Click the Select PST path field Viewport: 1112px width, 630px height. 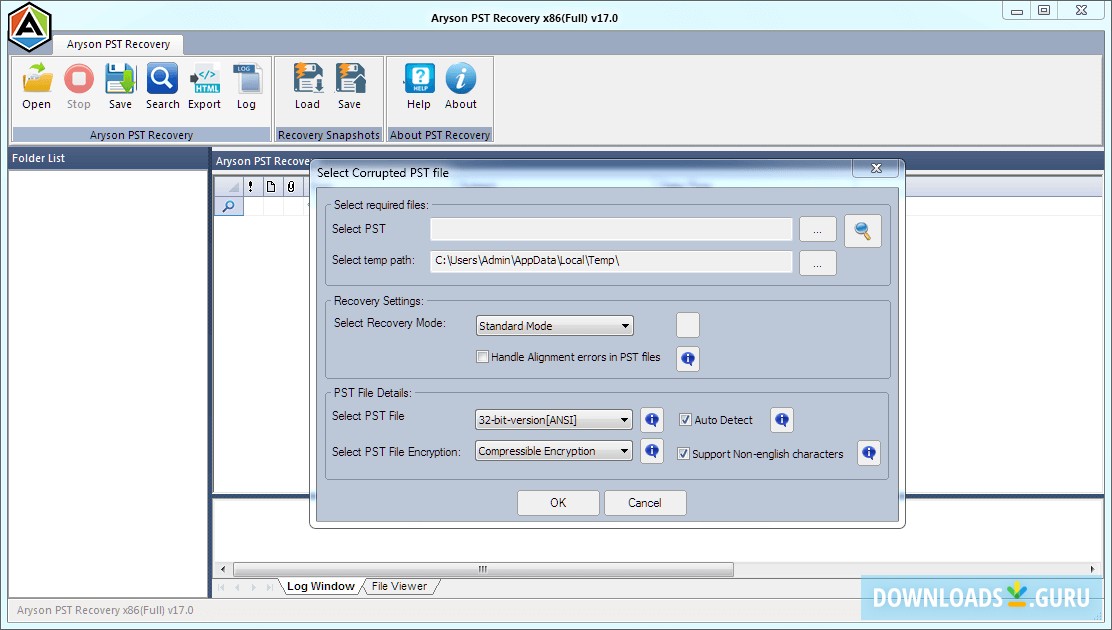tap(611, 229)
